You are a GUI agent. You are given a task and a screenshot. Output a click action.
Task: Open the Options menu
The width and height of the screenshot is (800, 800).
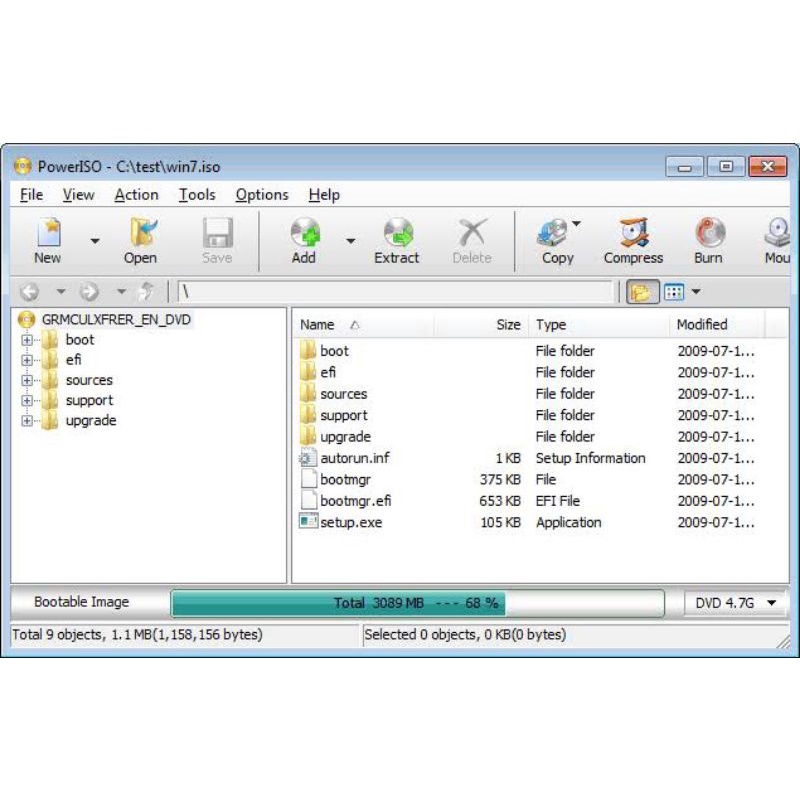262,194
